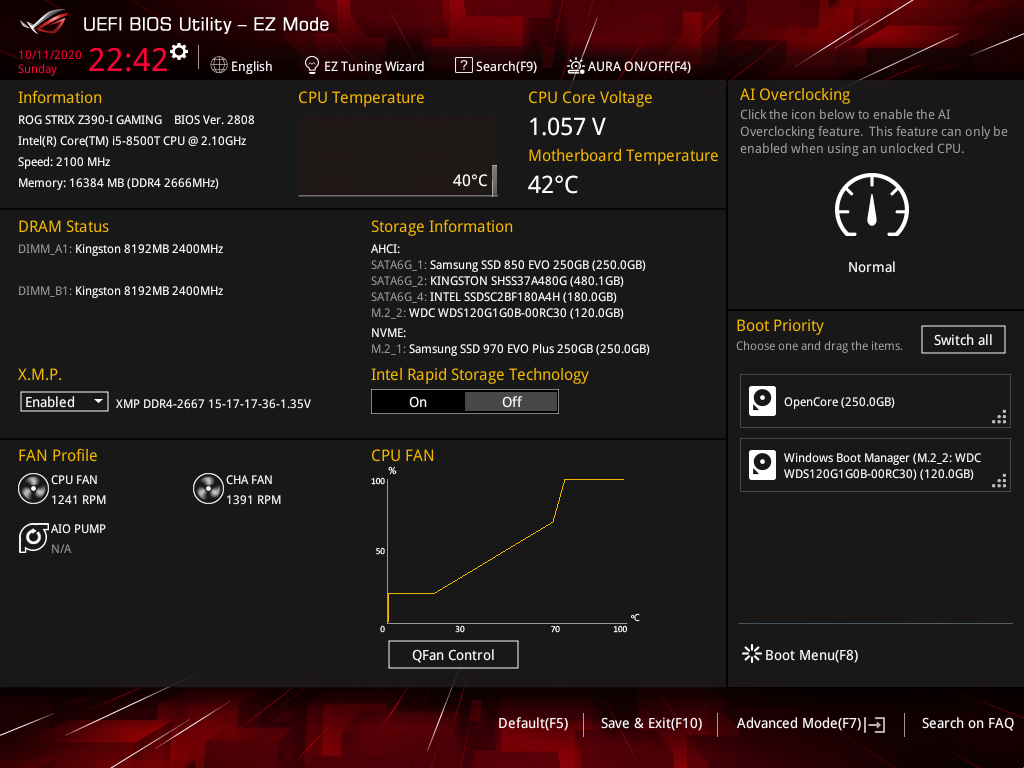This screenshot has height=768, width=1024.
Task: Click the 1.057 V core voltage value
Action: click(567, 127)
